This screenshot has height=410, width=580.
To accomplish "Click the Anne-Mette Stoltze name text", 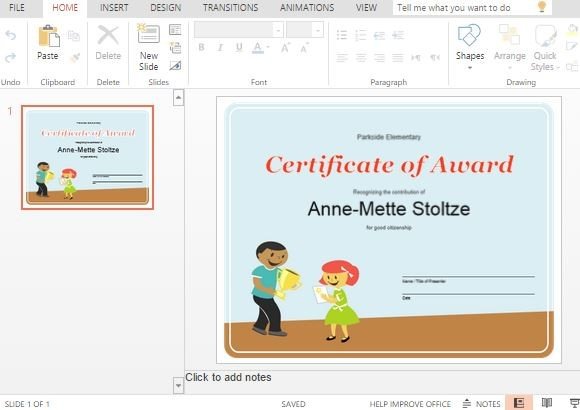I will point(389,209).
